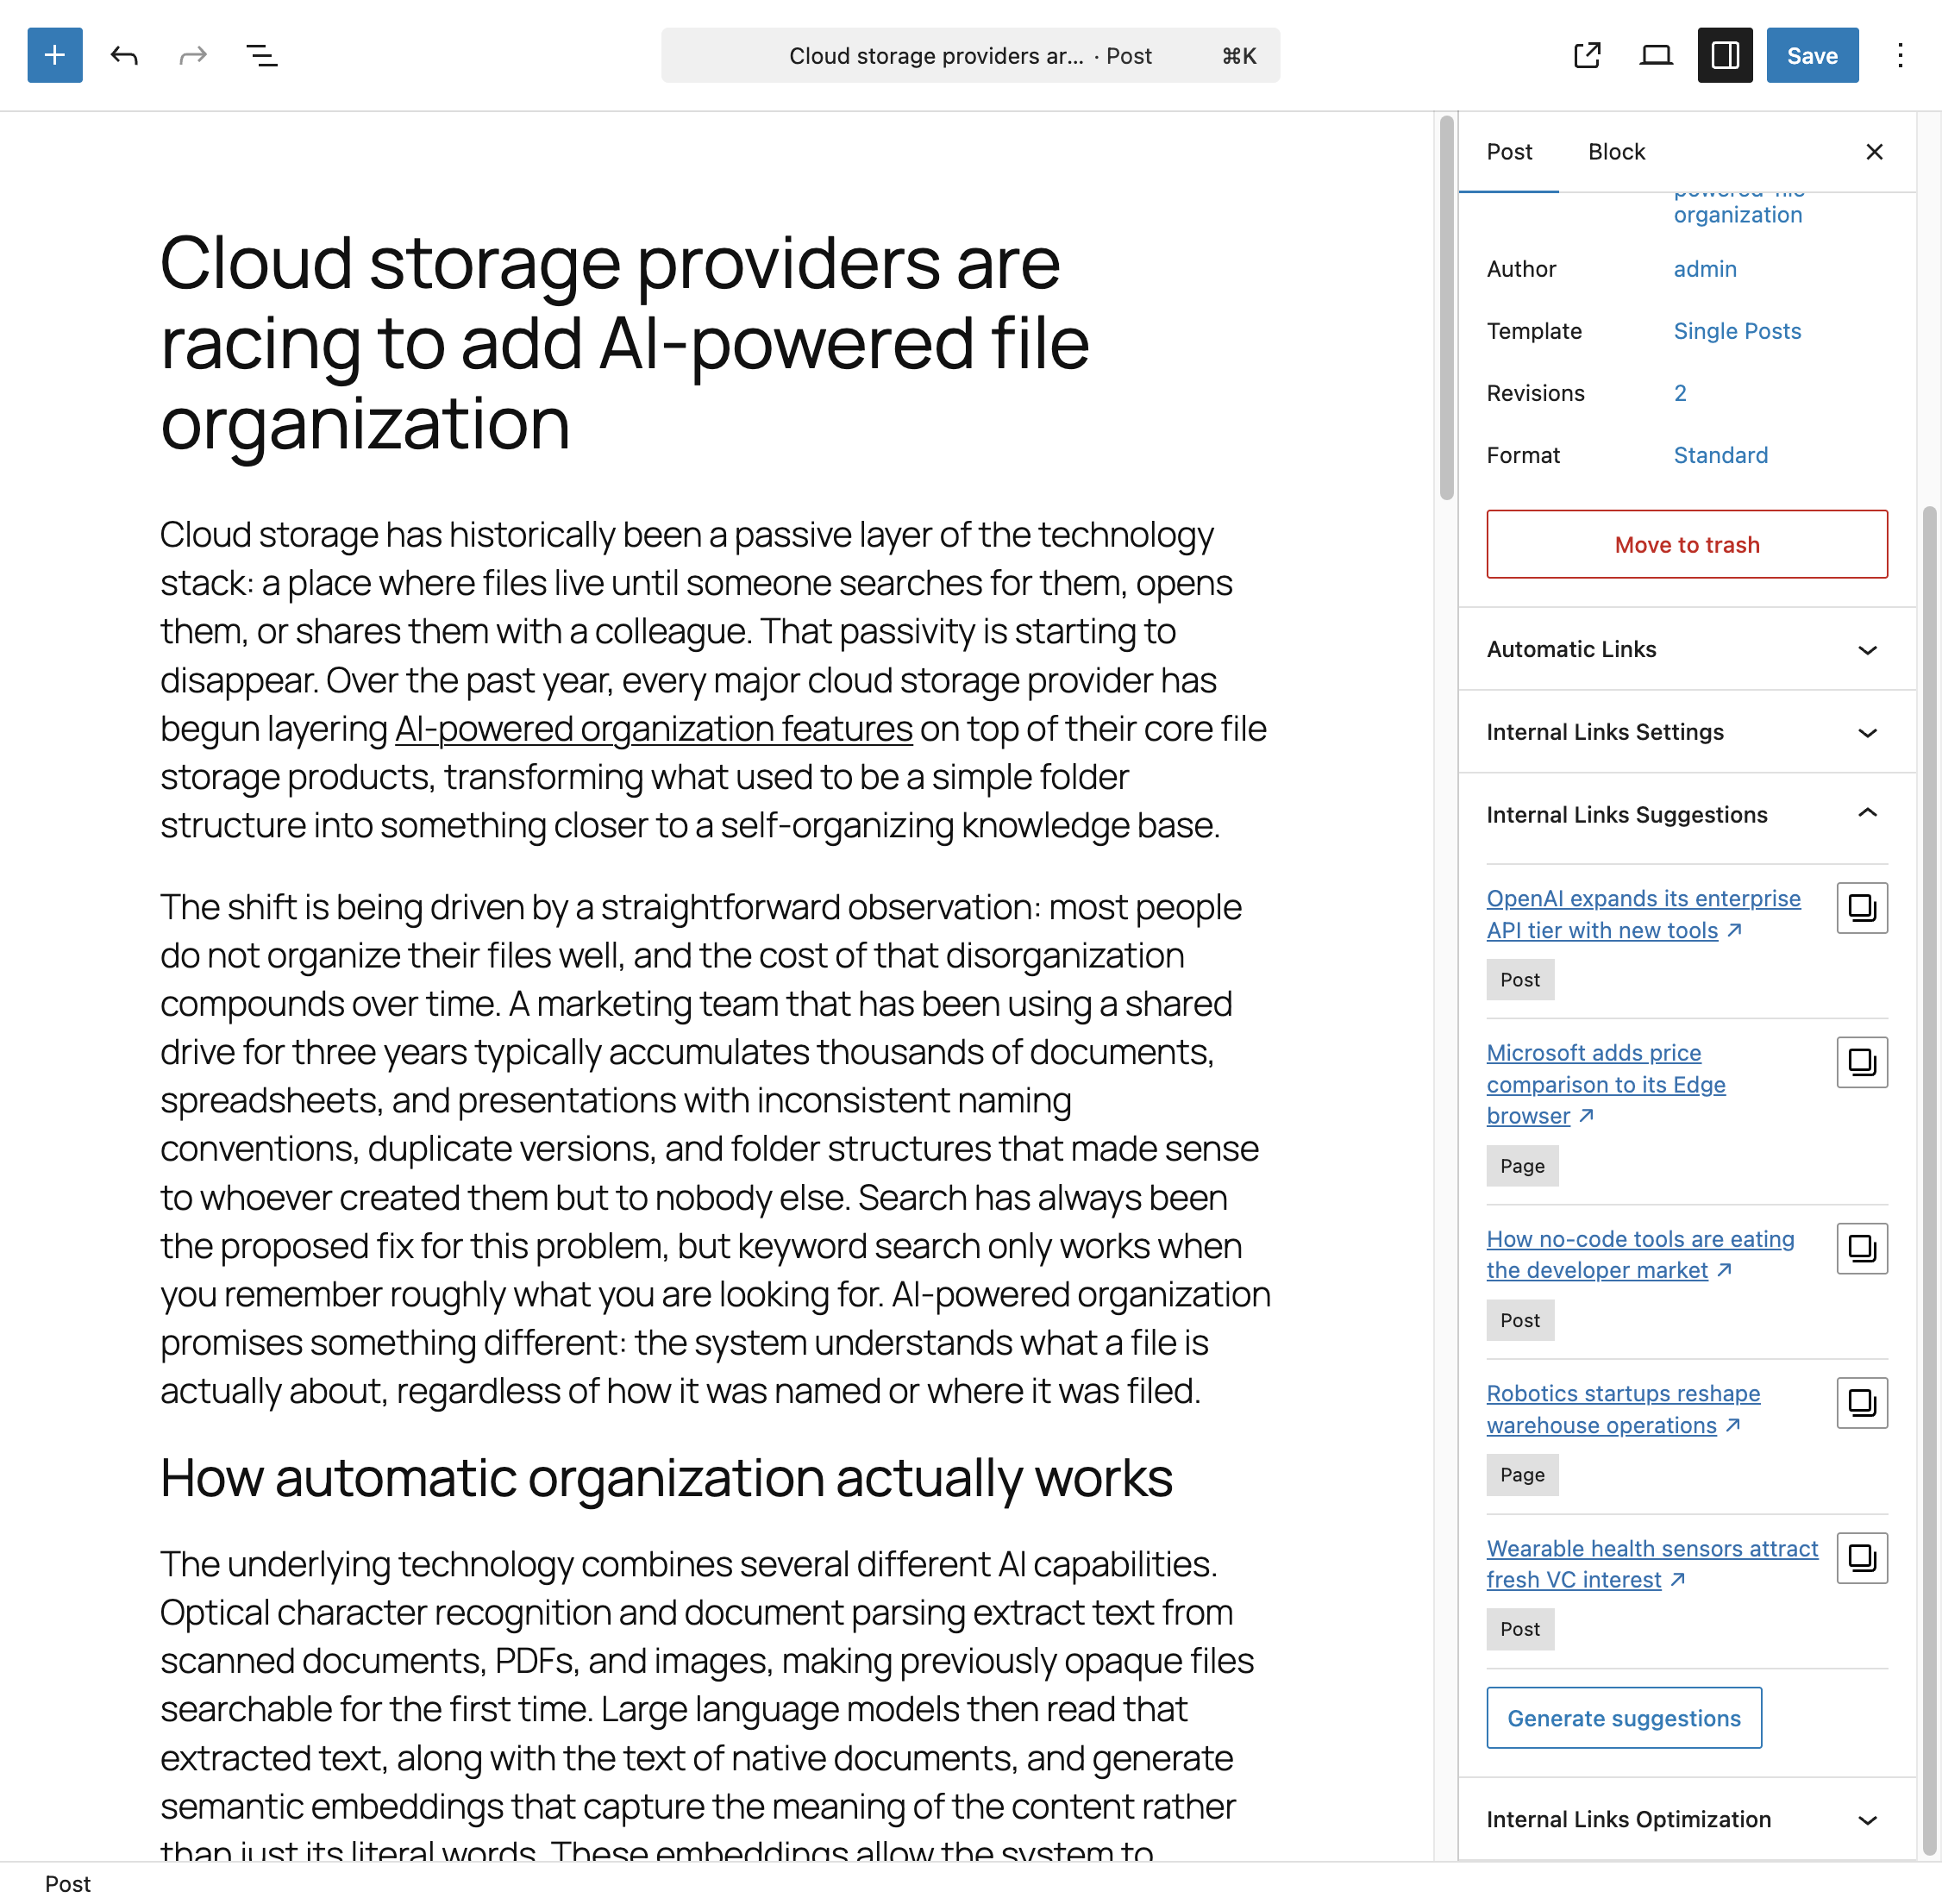Open Robotics startups reshape warehouse operations link
Screen dimensions: 1942x1904
coord(1623,1409)
